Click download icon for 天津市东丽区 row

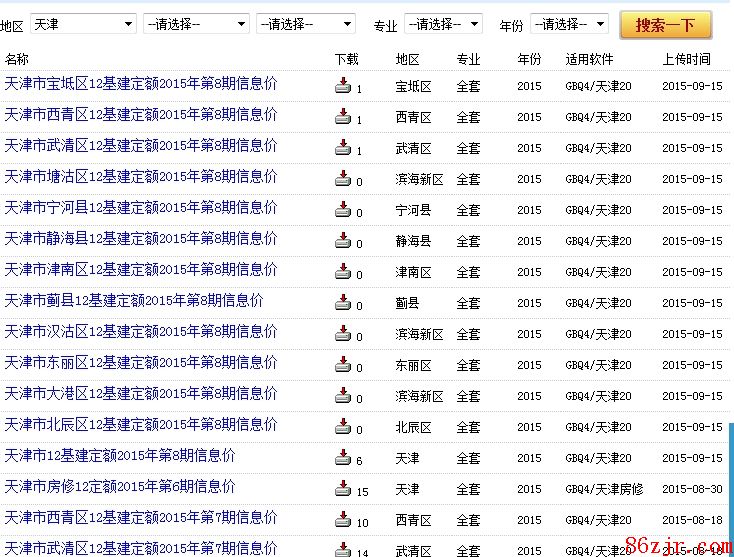click(x=343, y=365)
